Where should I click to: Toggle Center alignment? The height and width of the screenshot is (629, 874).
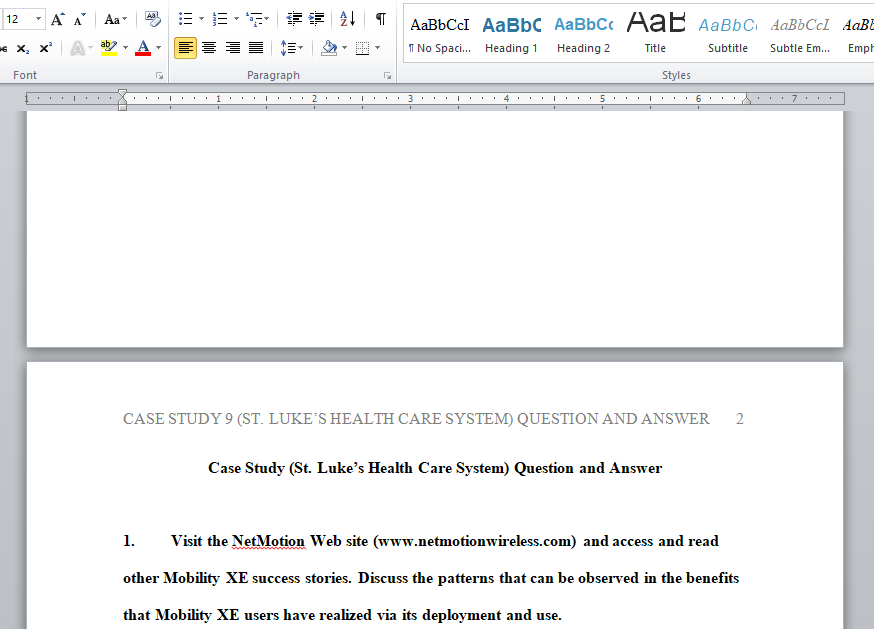pos(209,48)
